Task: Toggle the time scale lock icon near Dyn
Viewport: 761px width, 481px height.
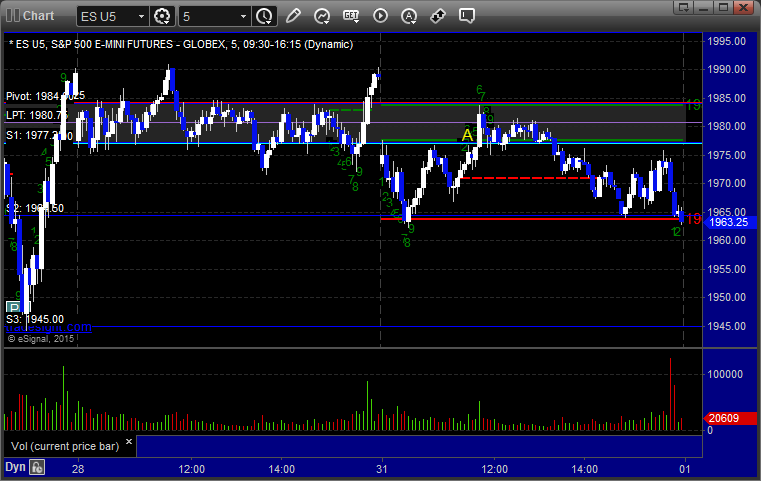Action: (x=37, y=467)
